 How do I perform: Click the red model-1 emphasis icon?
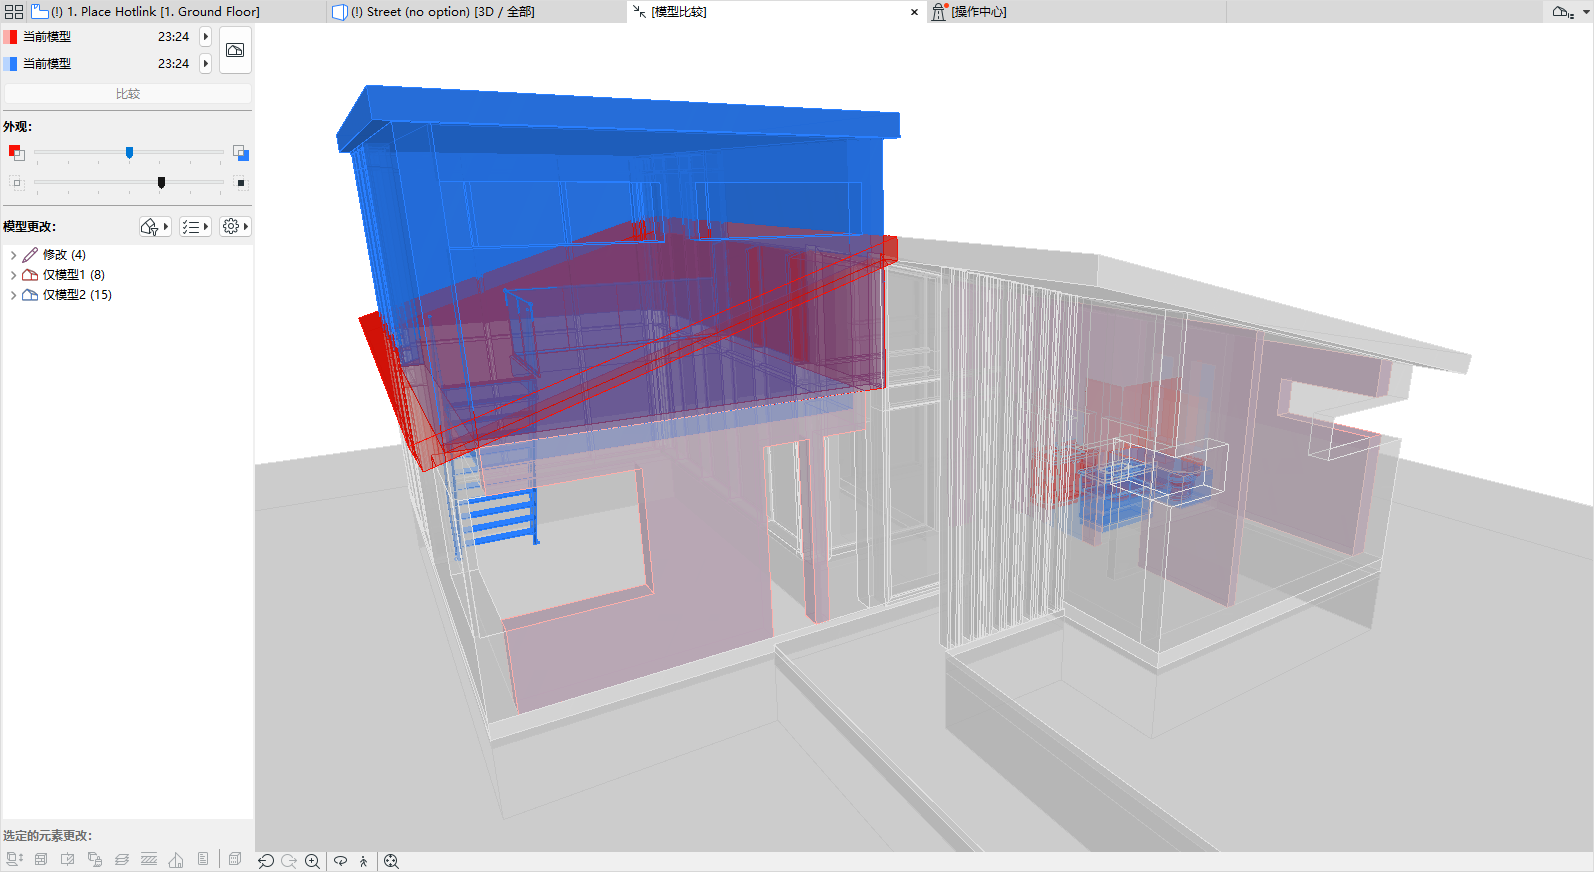click(x=16, y=153)
